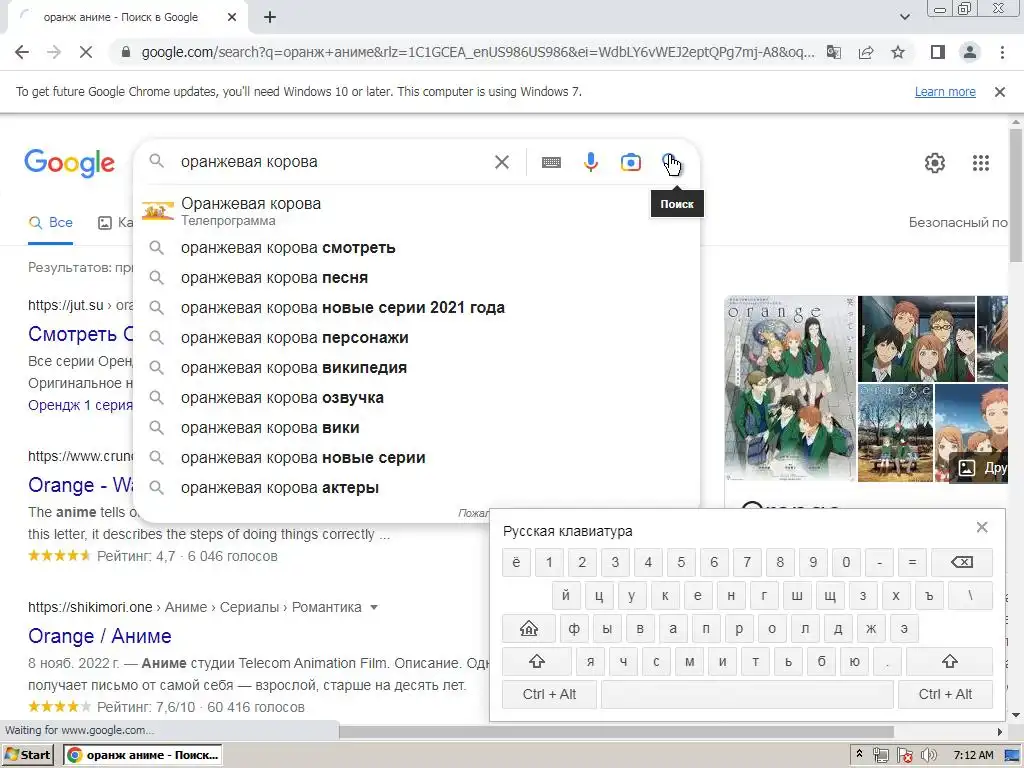The image size is (1024, 768).
Task: Start voice search with the microphone
Action: [x=591, y=162]
